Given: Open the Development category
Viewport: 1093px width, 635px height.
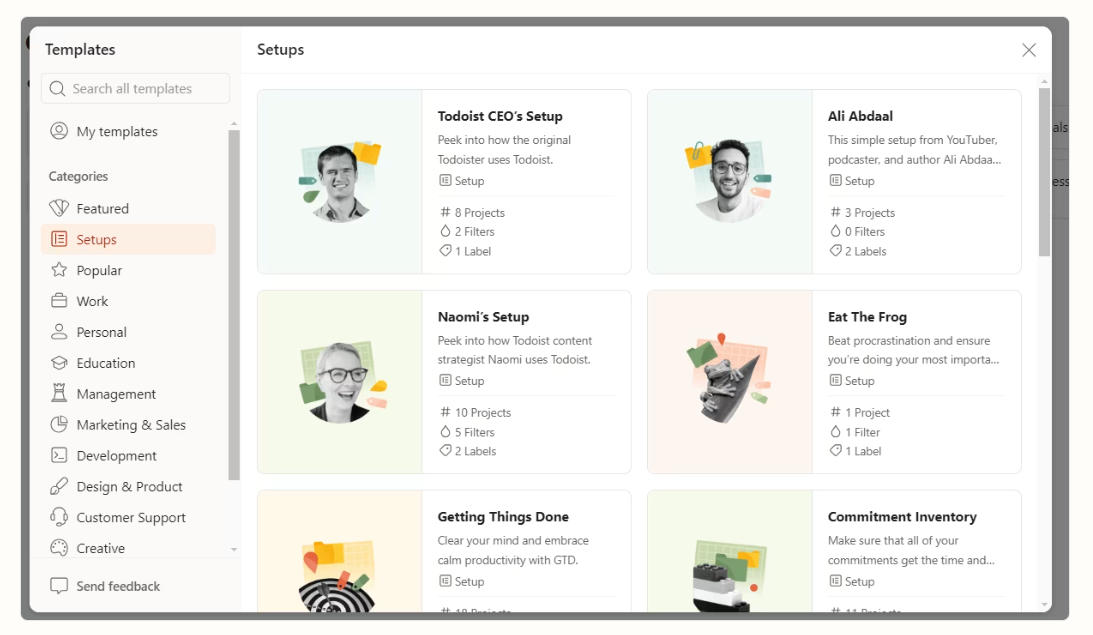Looking at the screenshot, I should [x=128, y=455].
